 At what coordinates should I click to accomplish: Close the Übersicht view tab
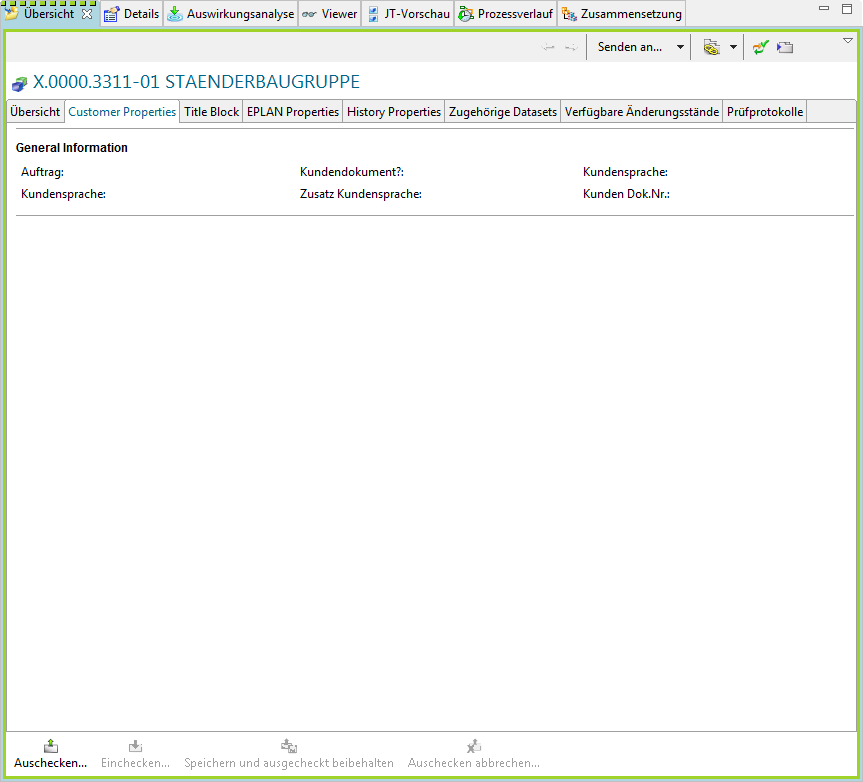87,14
